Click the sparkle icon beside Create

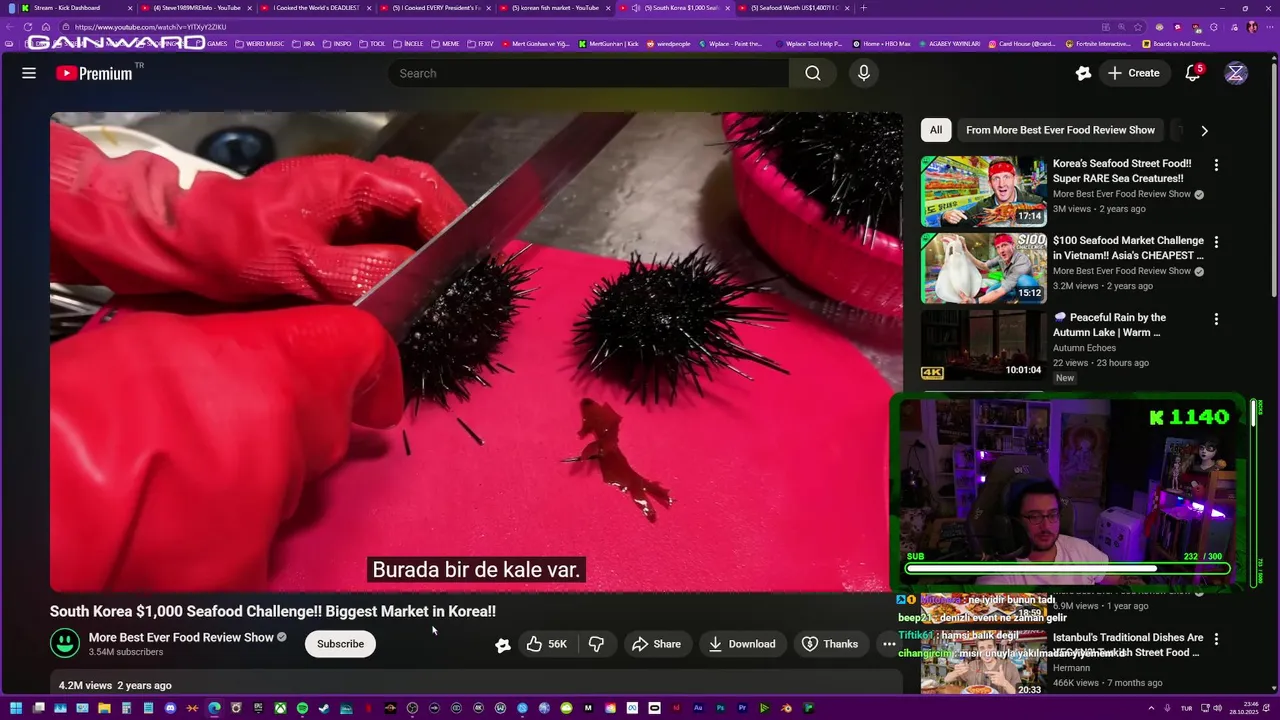tap(1083, 73)
